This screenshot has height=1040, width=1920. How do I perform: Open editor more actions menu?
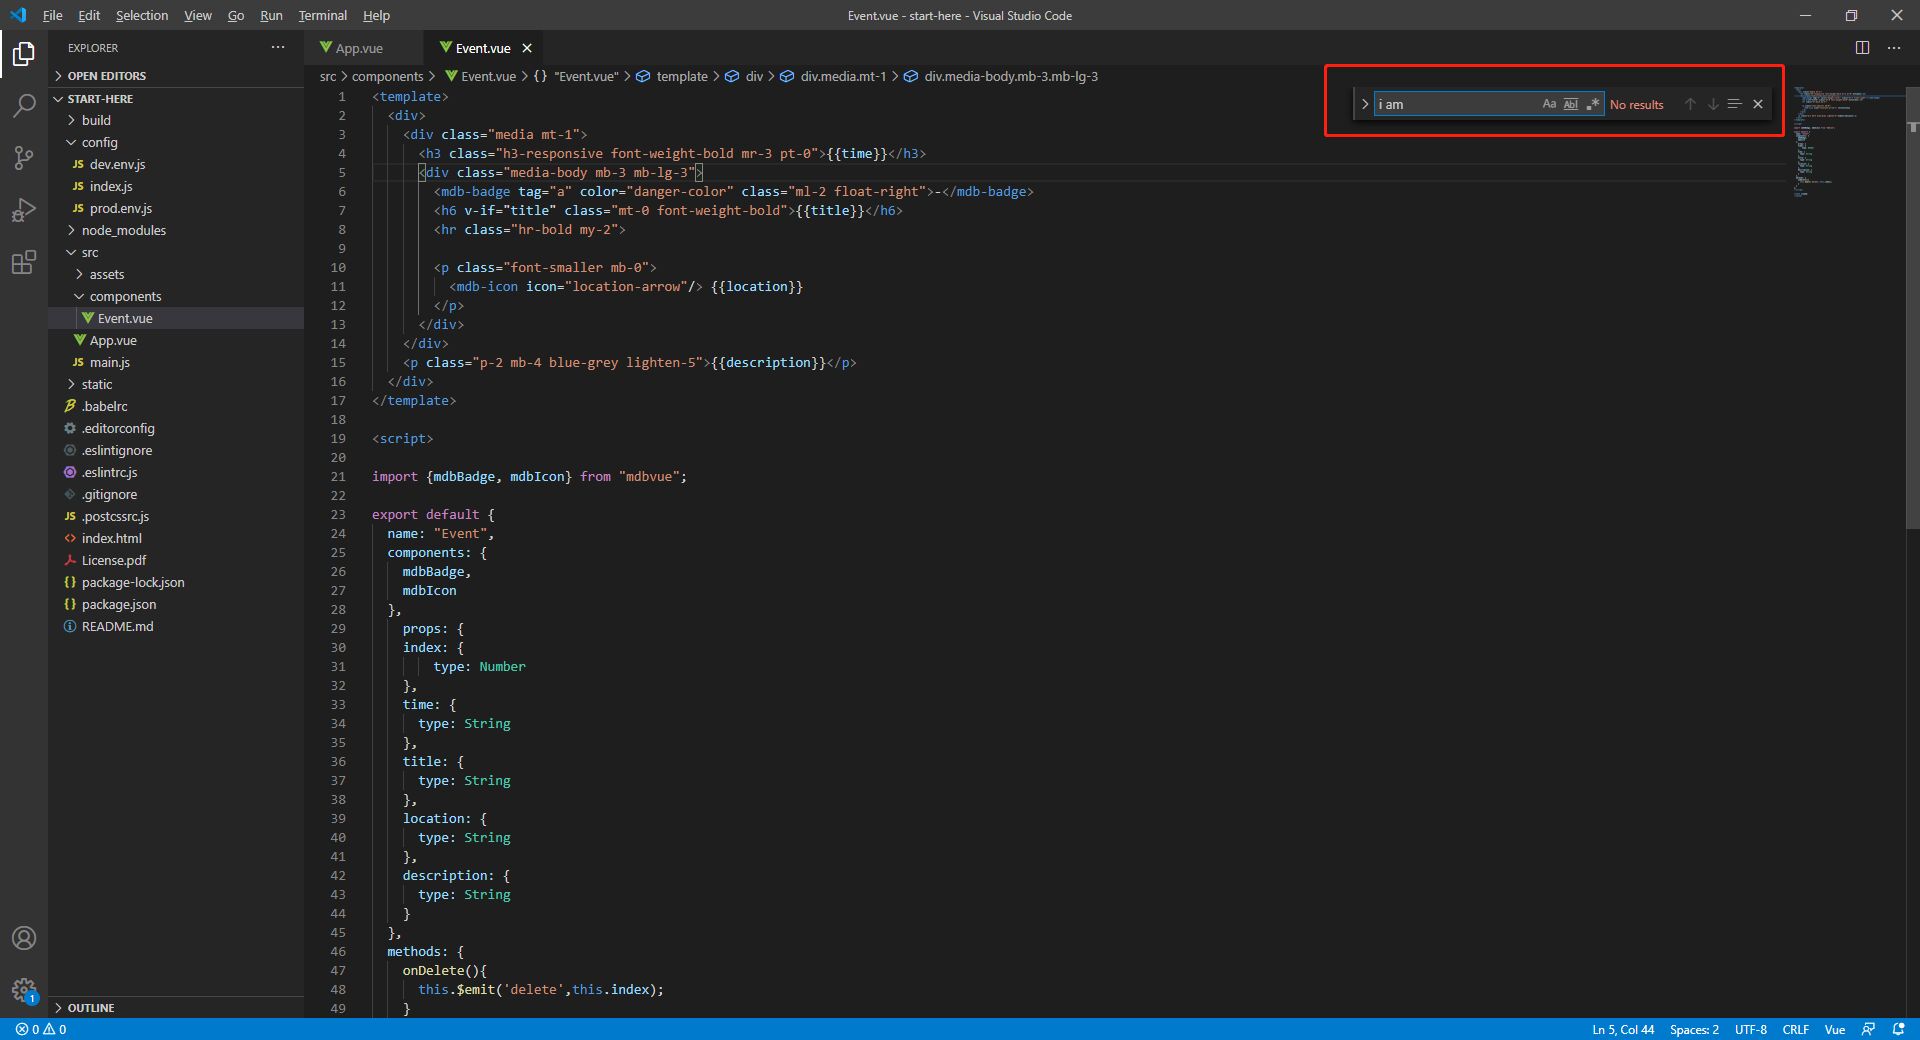pyautogui.click(x=1894, y=47)
